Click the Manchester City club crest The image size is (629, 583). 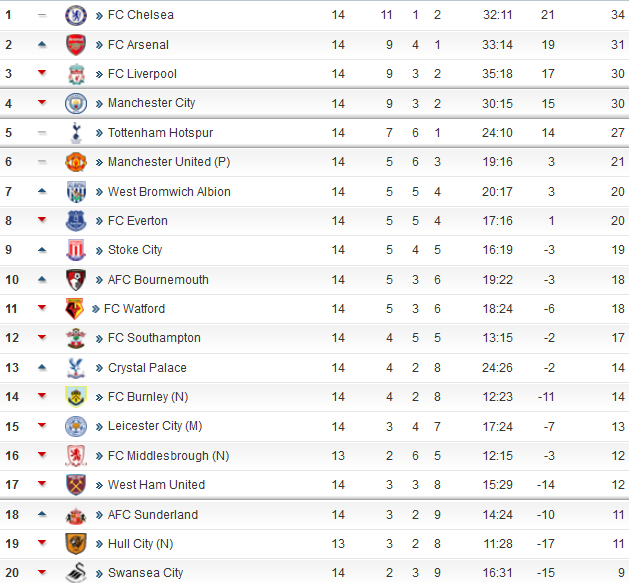pos(76,104)
